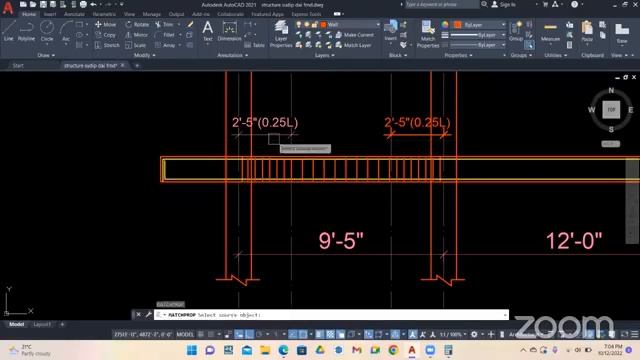The height and width of the screenshot is (360, 640).
Task: Click the Insert block tool
Action: (391, 31)
